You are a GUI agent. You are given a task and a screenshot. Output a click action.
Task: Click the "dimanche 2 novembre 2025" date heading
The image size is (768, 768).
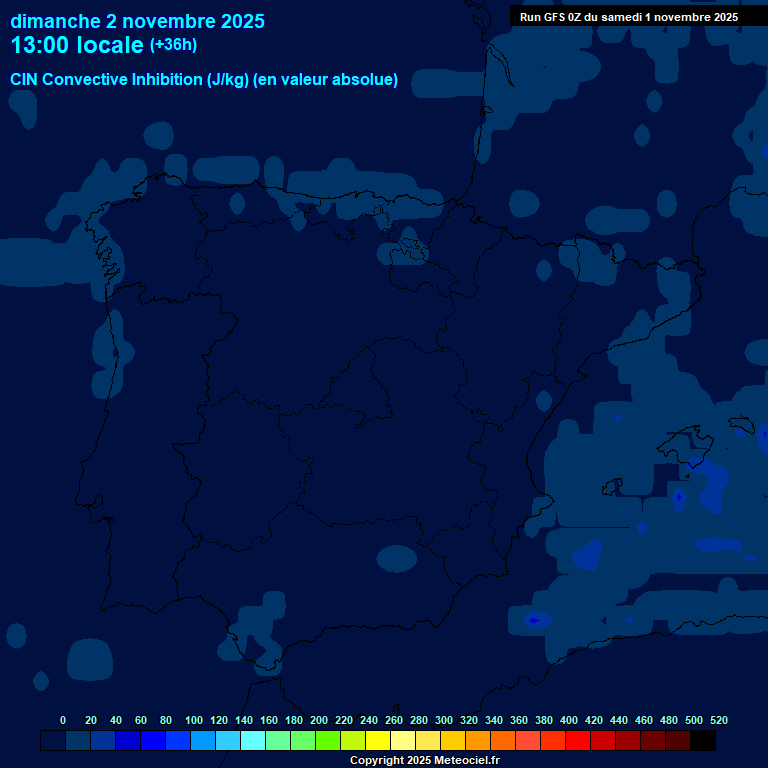(137, 22)
